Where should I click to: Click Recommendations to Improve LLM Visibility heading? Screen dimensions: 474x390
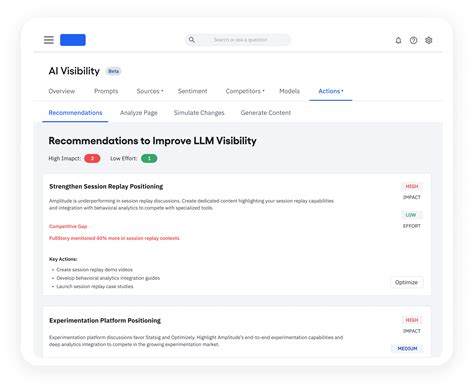[152, 141]
